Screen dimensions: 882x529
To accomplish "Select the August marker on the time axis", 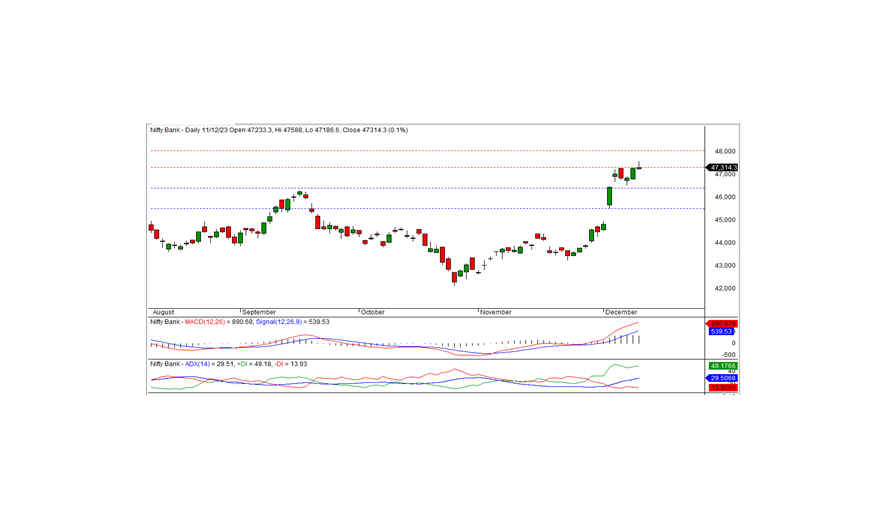I will coord(163,312).
